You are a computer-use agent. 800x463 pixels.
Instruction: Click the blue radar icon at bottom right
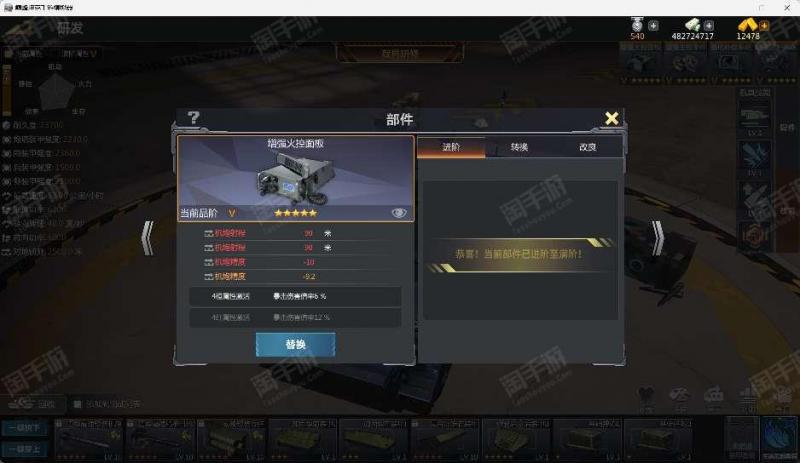(779, 437)
